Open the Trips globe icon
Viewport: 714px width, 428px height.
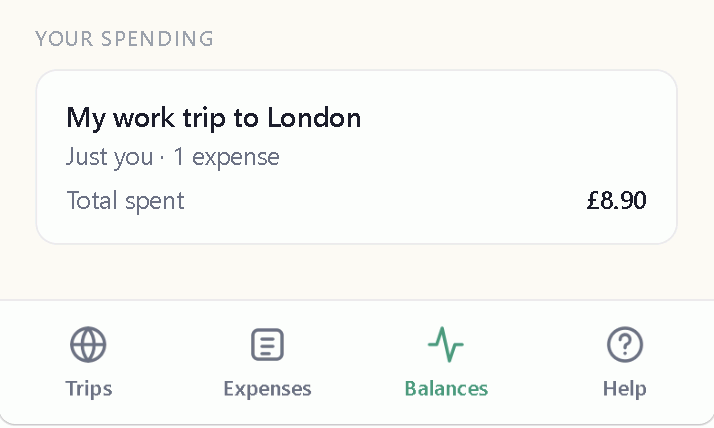tap(88, 345)
